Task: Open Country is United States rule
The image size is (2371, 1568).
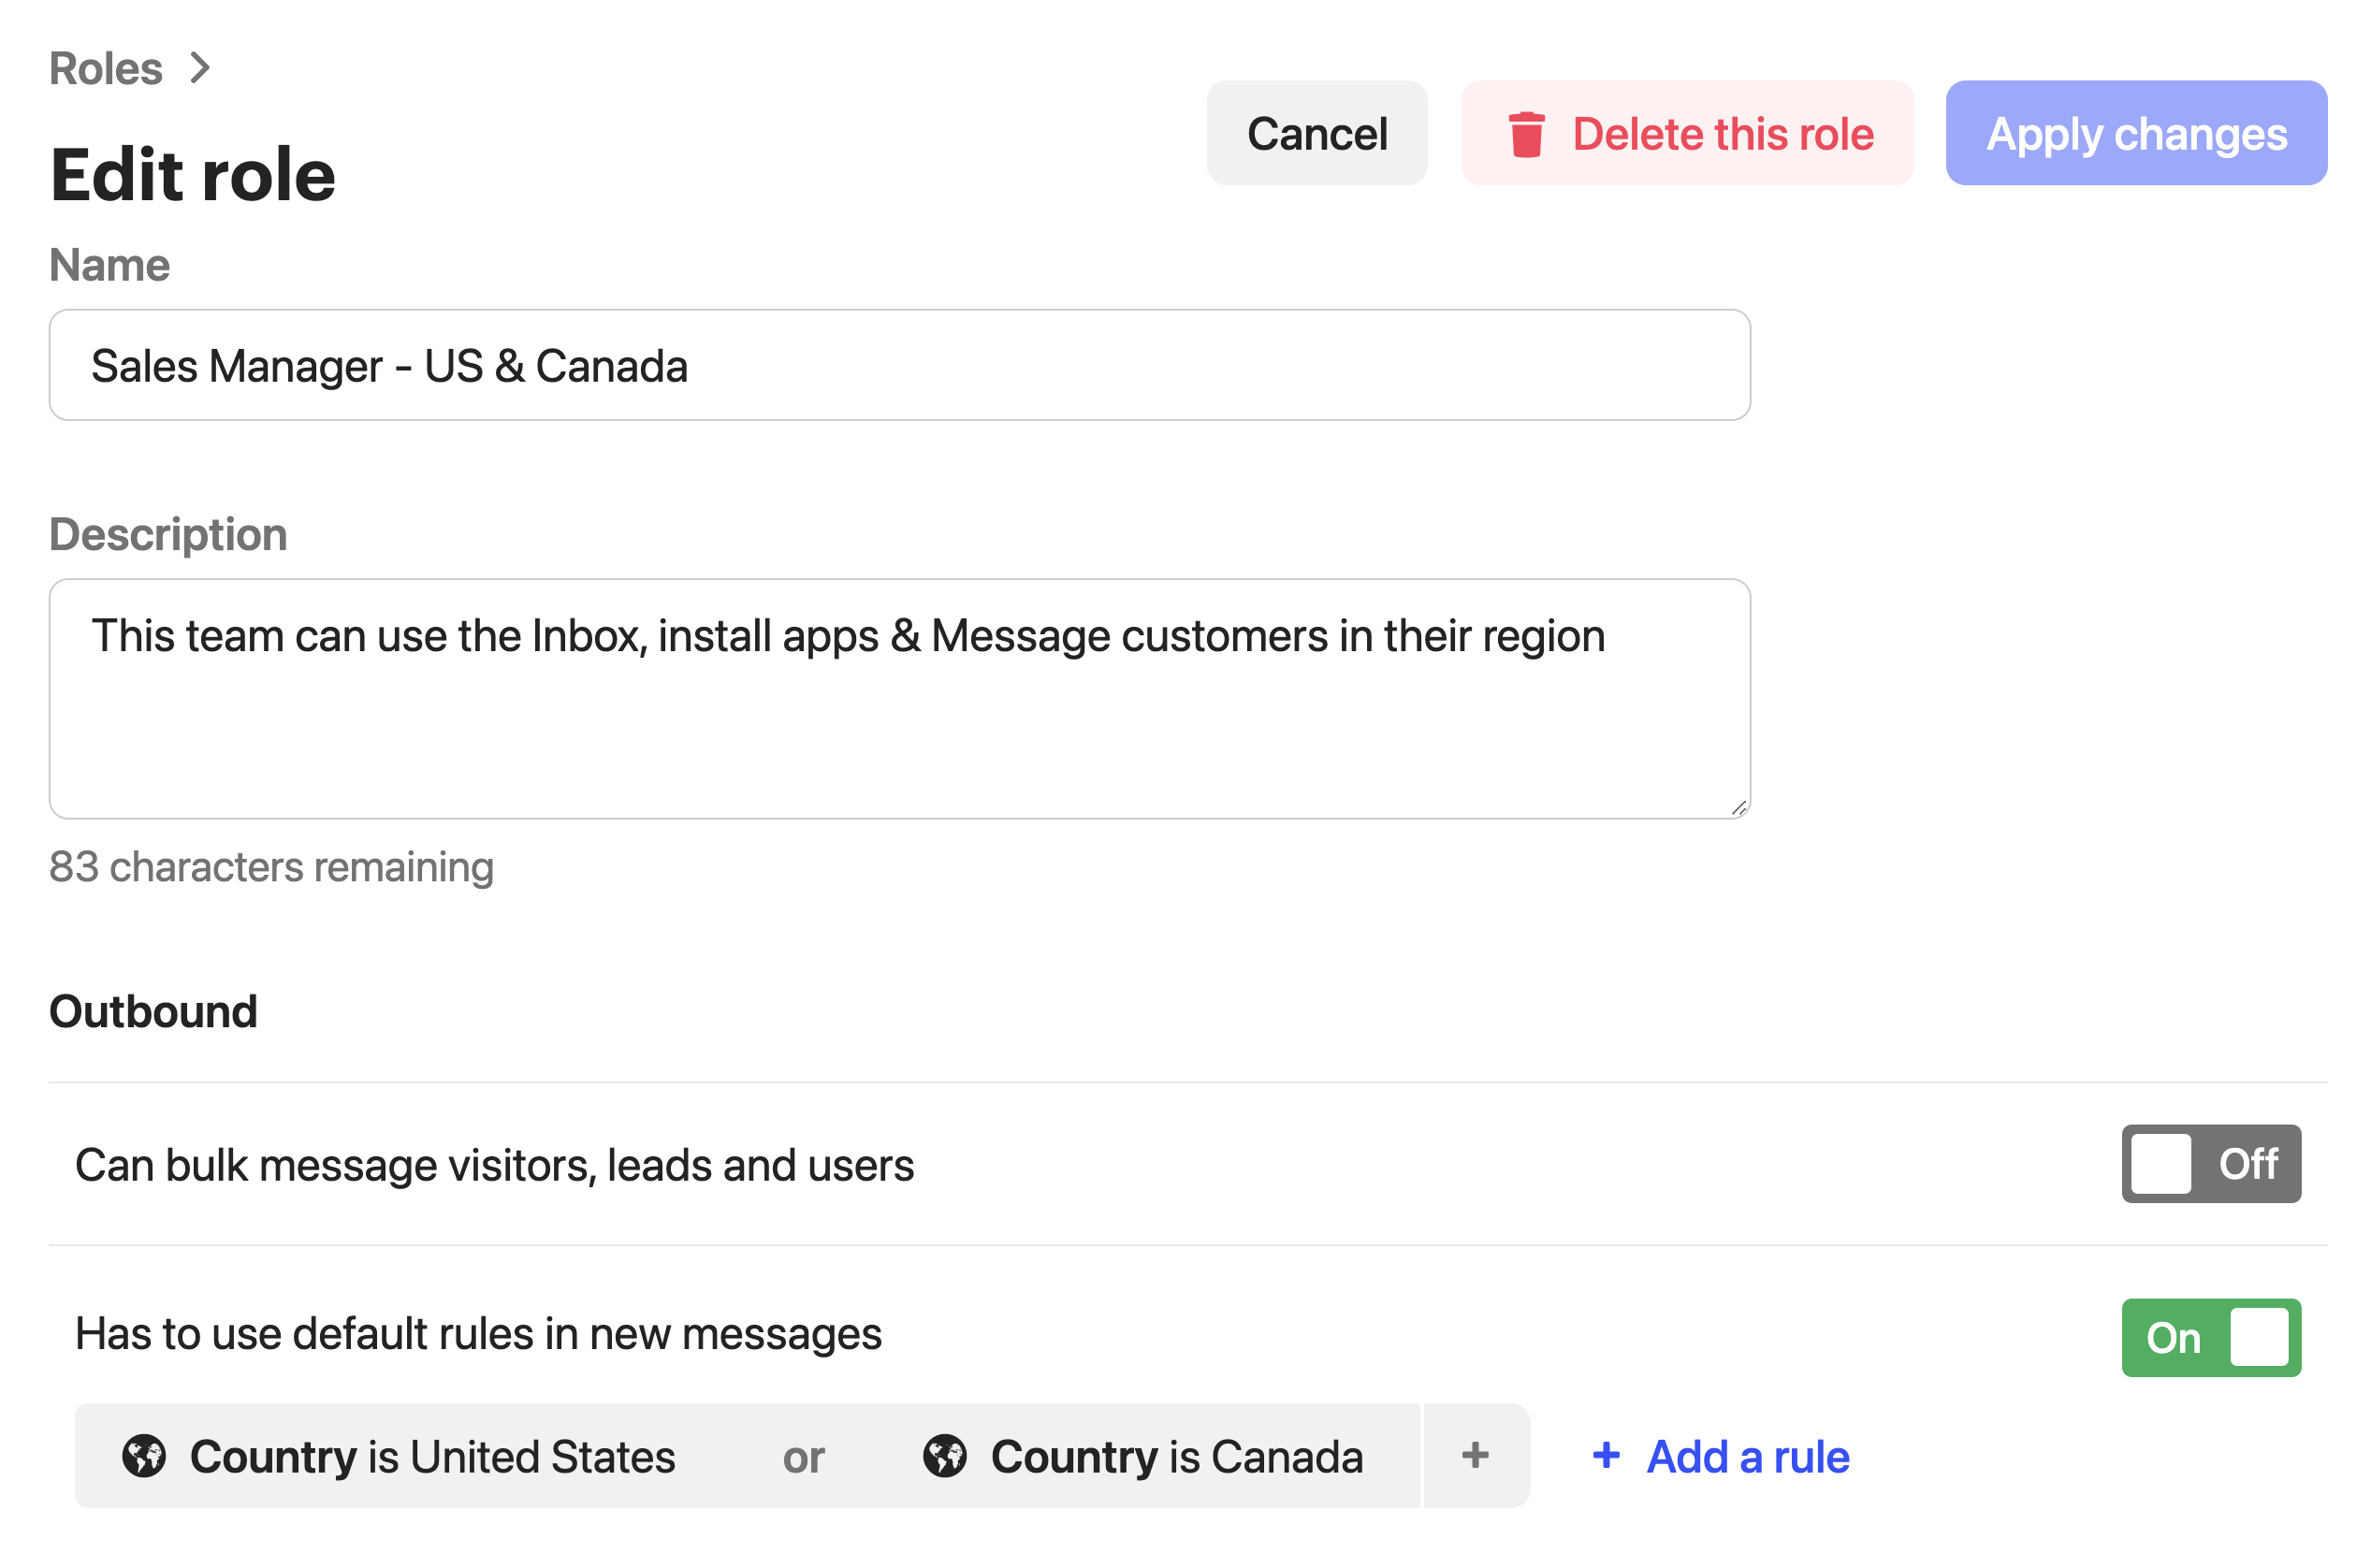Action: coord(432,1457)
